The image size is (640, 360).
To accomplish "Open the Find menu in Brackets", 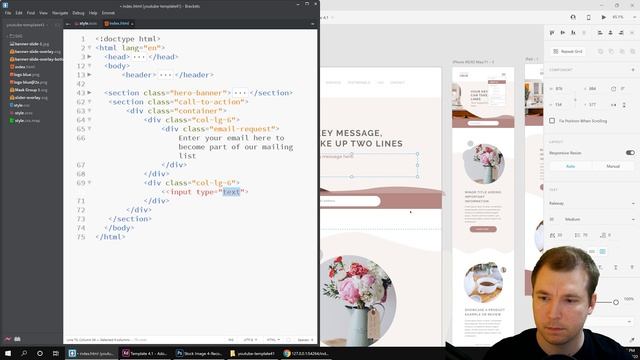I will (x=31, y=13).
